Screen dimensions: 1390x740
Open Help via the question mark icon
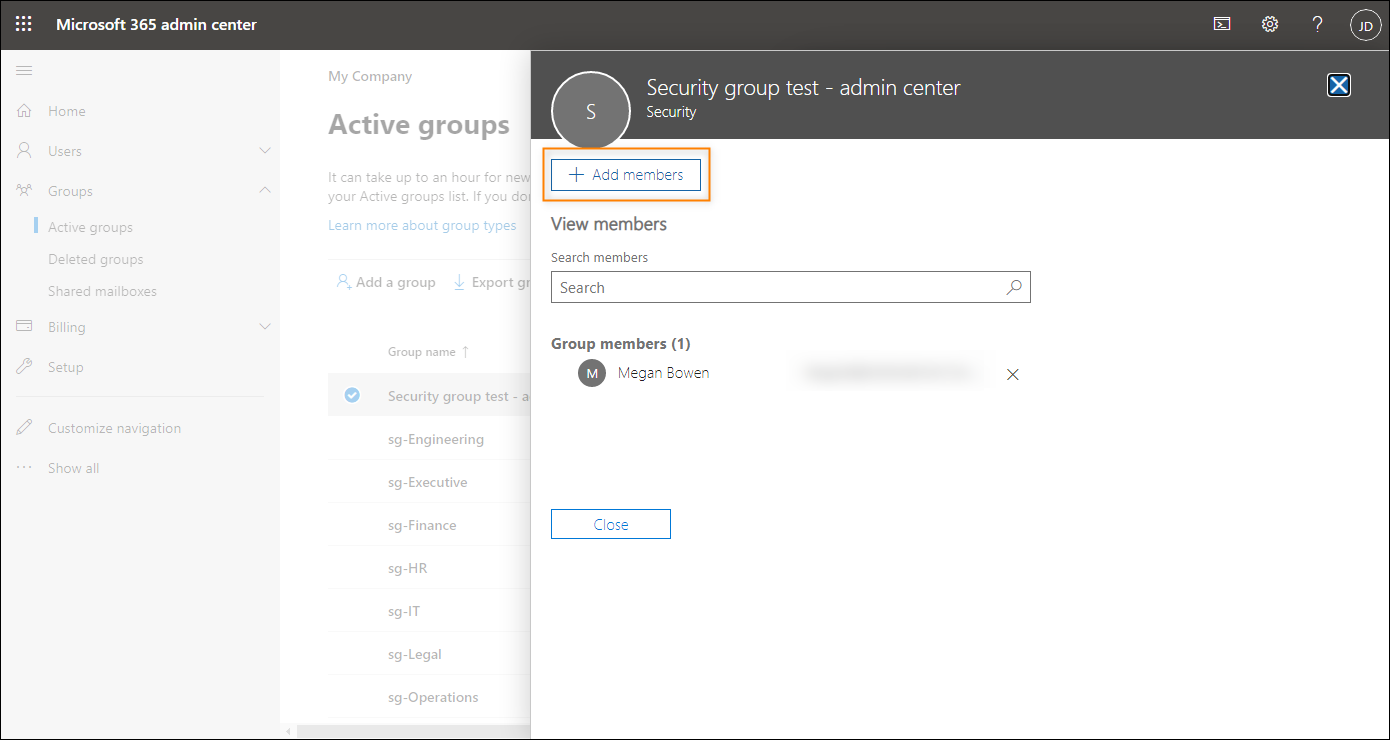[x=1317, y=23]
